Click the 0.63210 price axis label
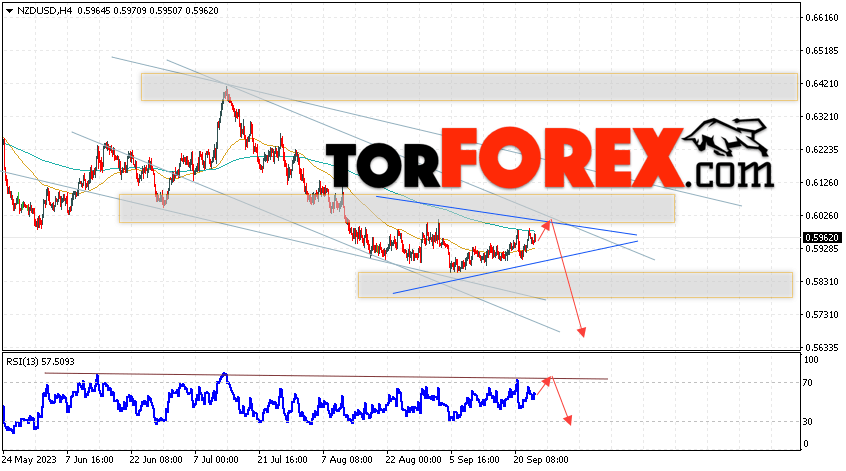This screenshot has width=846, height=471. [822, 117]
